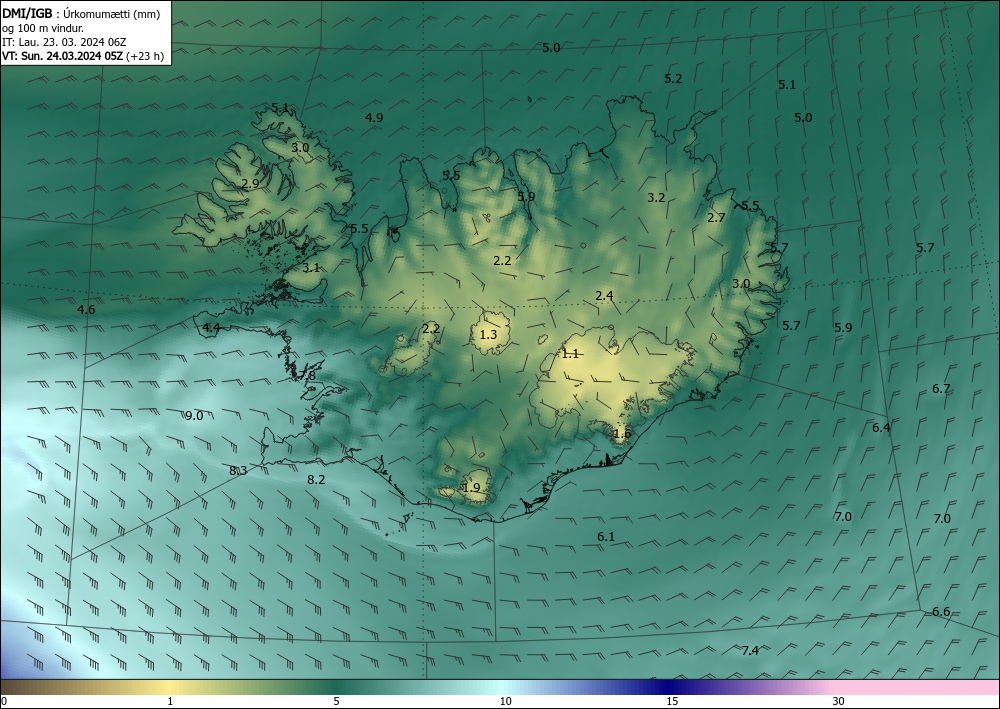The image size is (1000, 709).
Task: Select the 9.0 value off the west coast
Action: coord(194,416)
